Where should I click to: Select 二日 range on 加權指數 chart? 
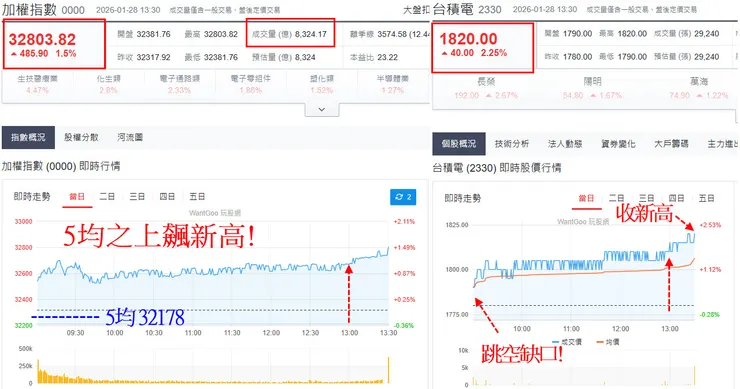107,197
